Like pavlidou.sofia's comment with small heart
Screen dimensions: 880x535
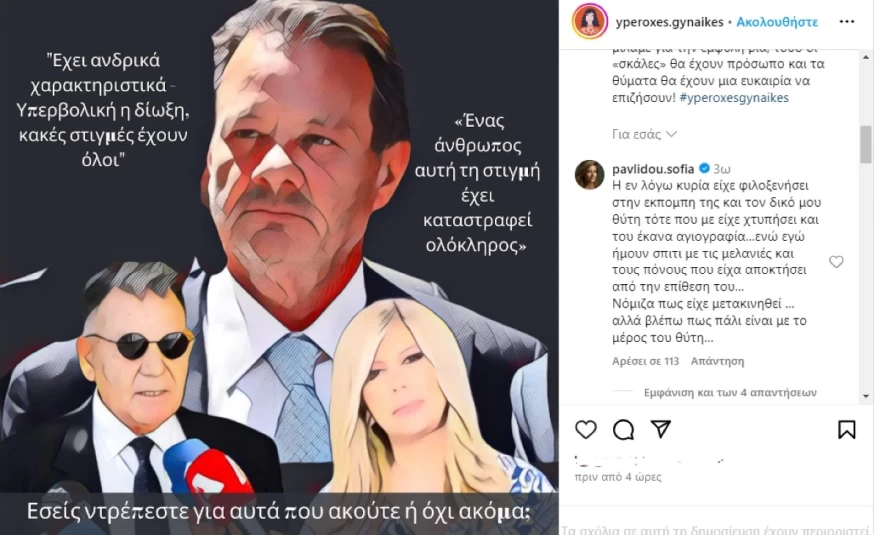coord(836,262)
